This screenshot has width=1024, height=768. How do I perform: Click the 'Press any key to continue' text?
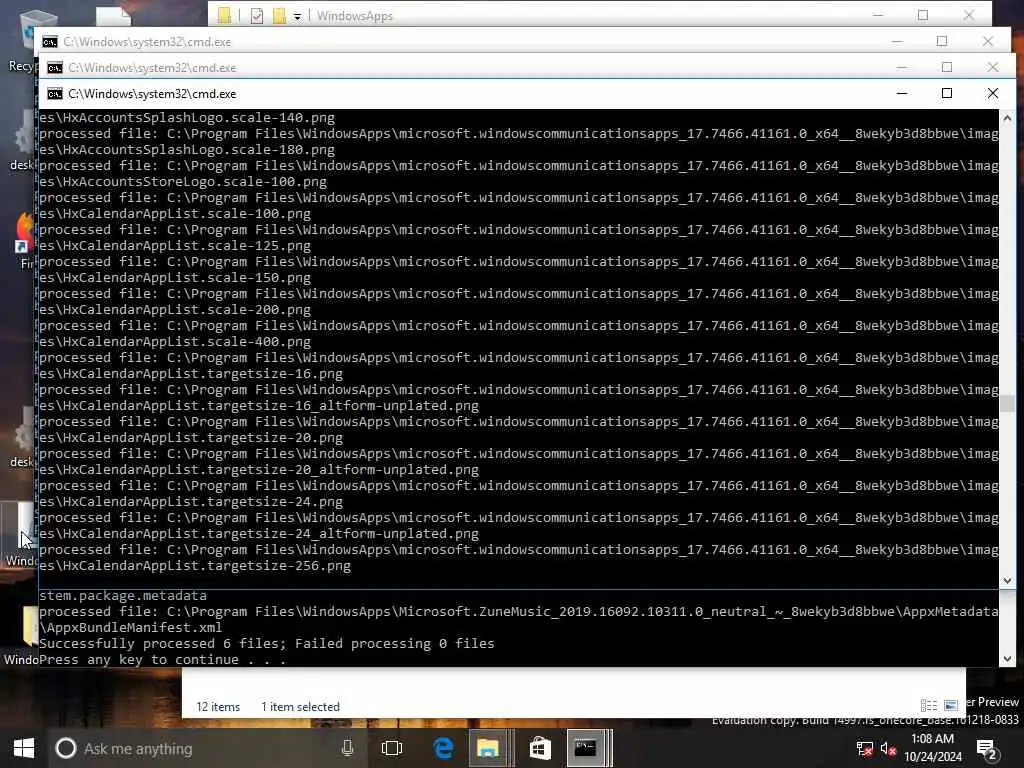(x=163, y=660)
